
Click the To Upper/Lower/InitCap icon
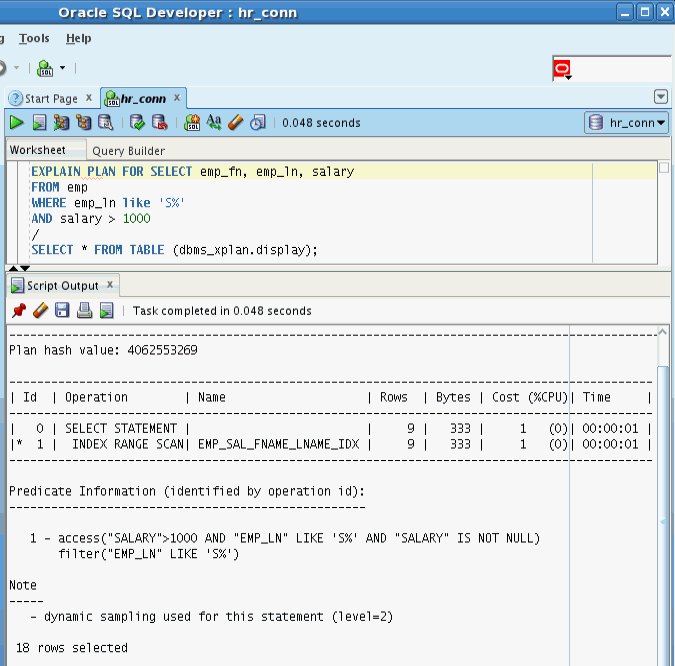coord(214,123)
